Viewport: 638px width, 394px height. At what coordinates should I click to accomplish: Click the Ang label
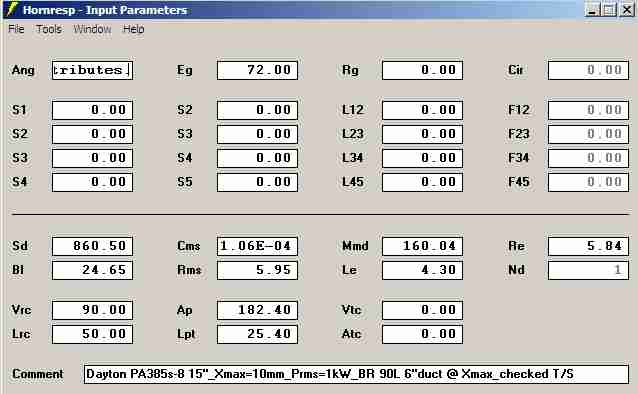click(x=23, y=70)
